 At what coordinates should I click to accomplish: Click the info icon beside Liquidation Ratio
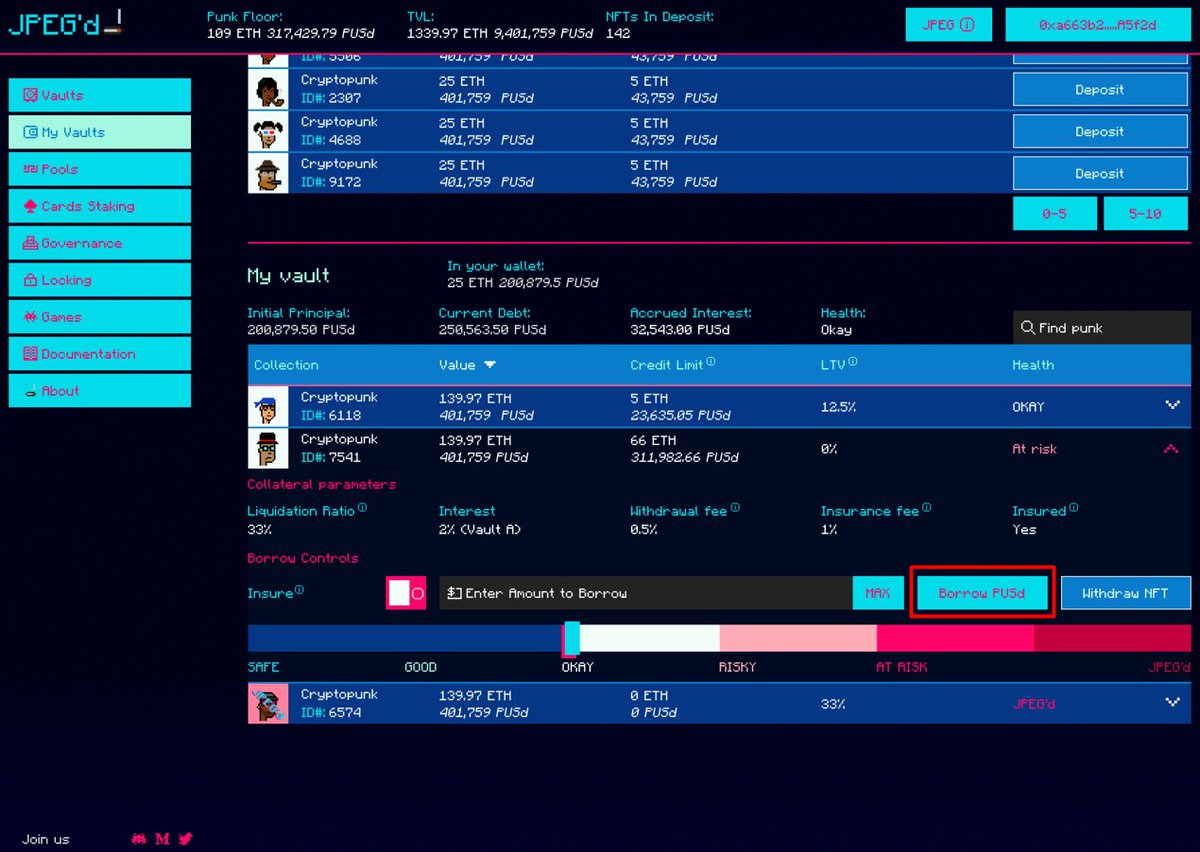362,508
